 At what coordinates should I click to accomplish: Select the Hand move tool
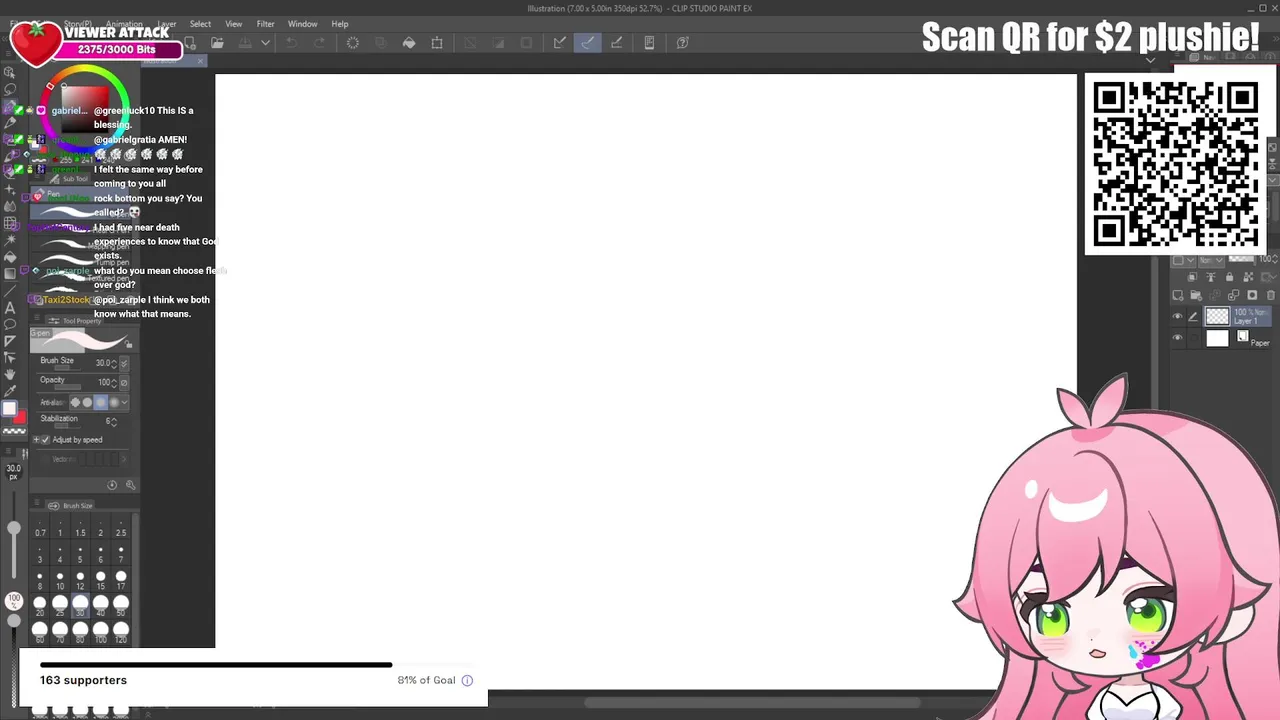coord(10,374)
